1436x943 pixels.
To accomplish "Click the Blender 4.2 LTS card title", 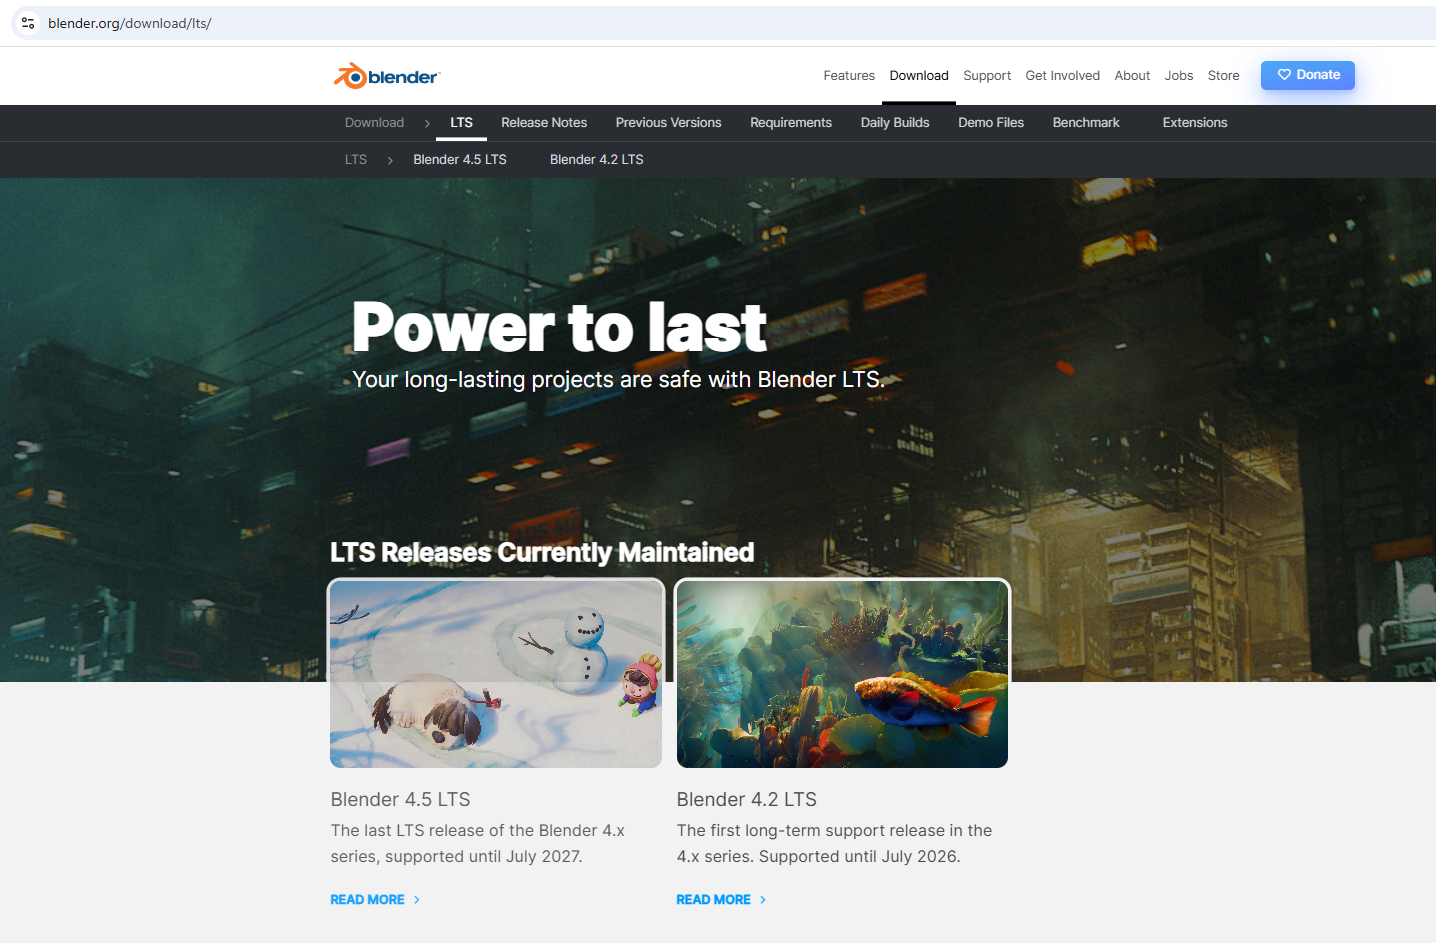I will click(x=747, y=799).
